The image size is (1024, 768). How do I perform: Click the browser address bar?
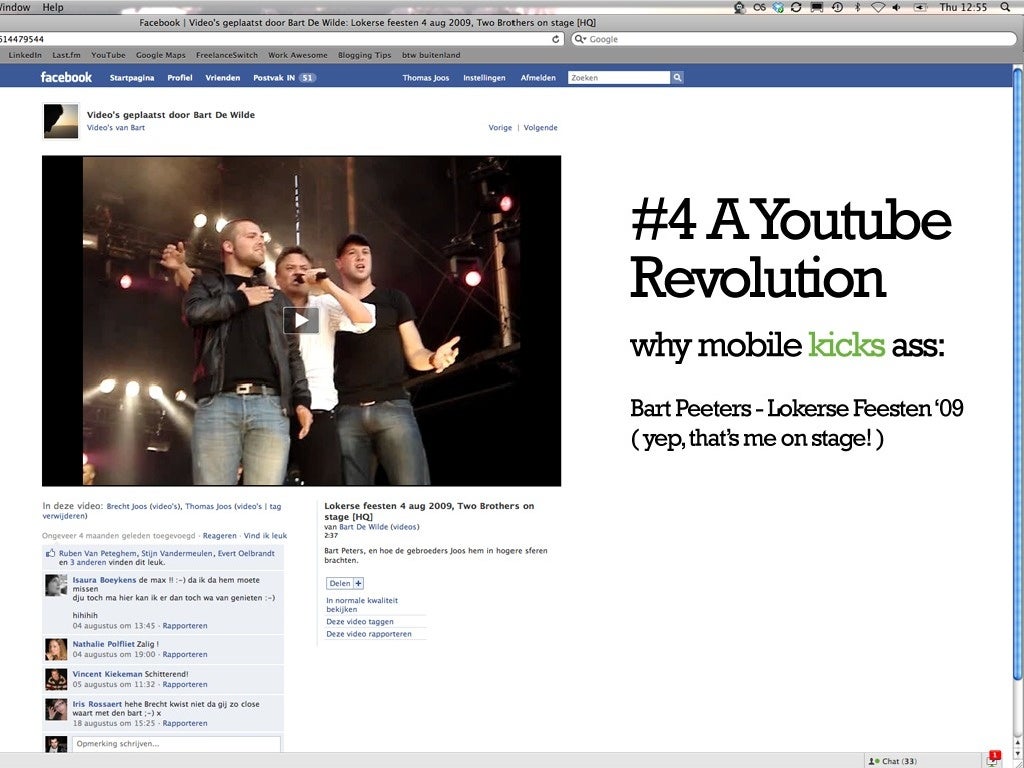[x=281, y=39]
